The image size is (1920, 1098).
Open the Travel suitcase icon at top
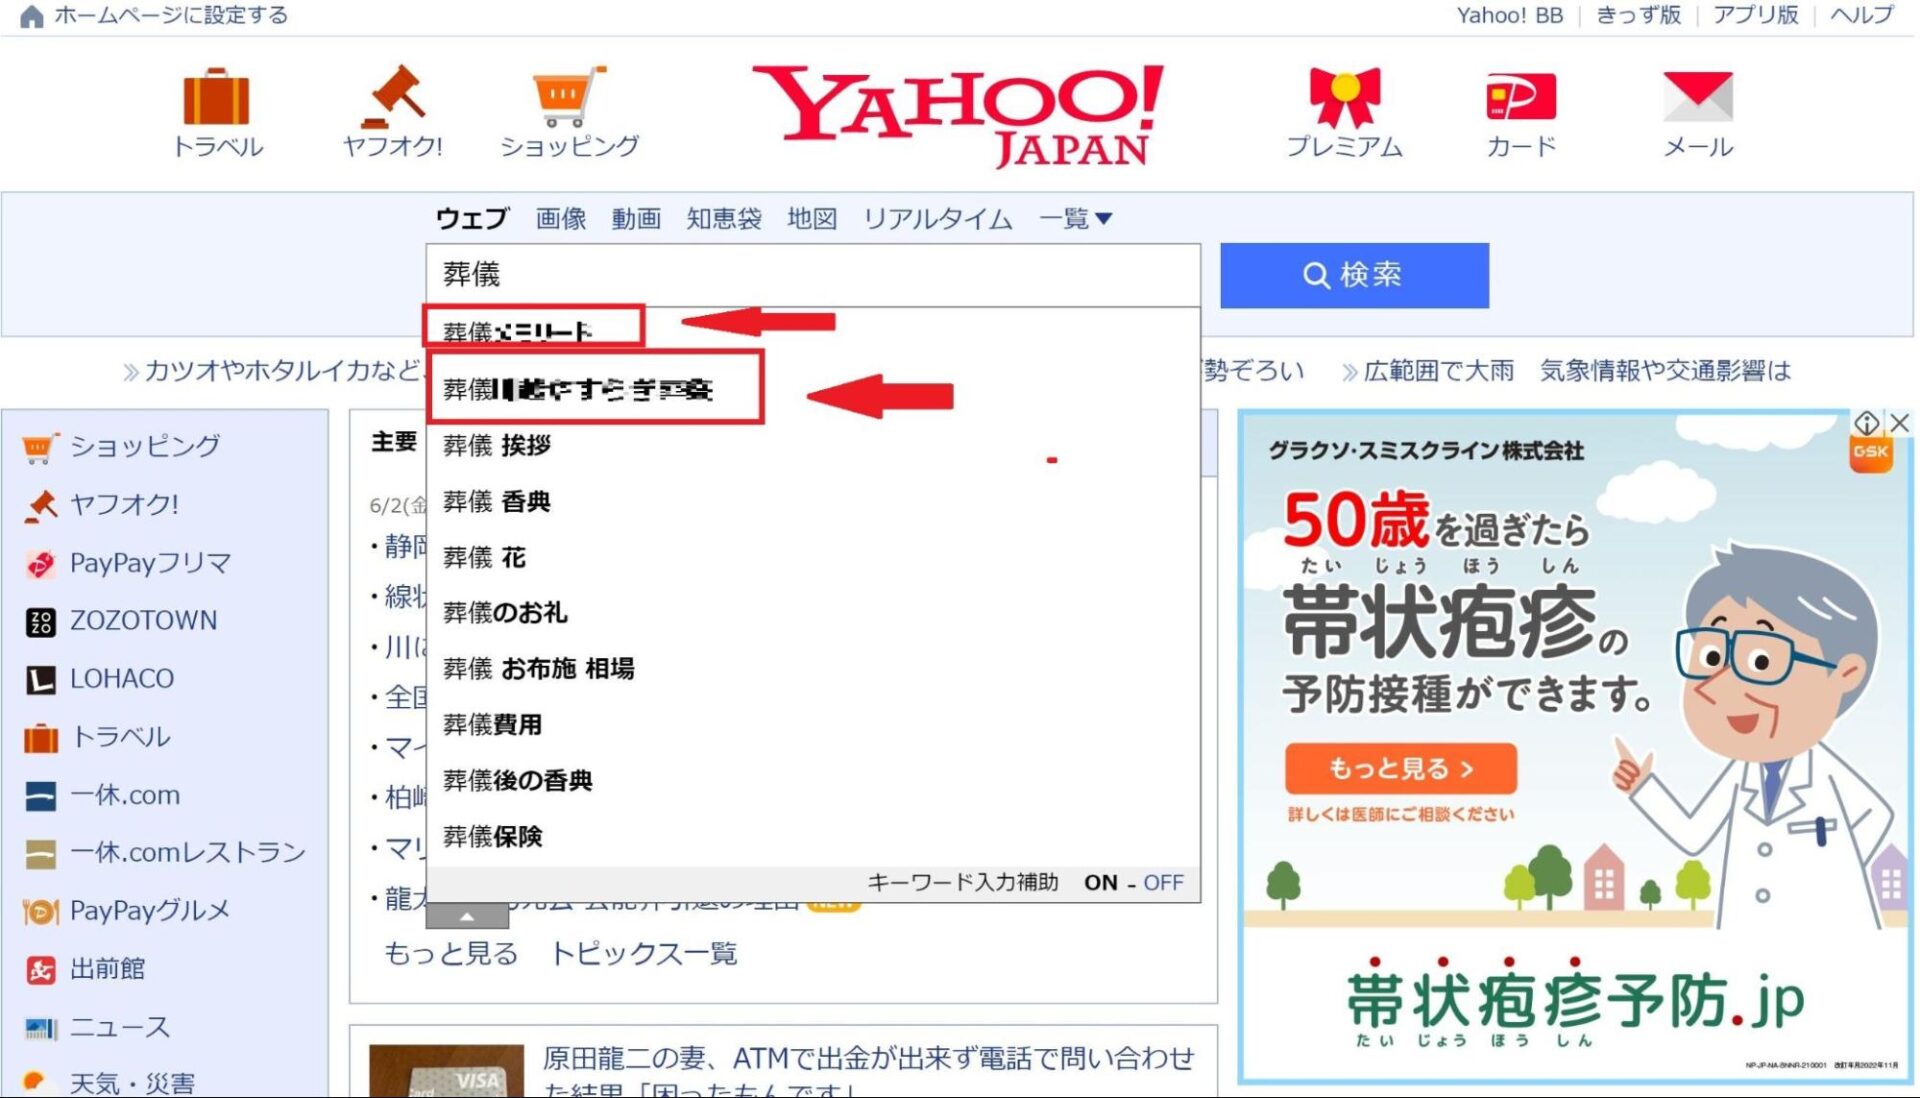(217, 98)
